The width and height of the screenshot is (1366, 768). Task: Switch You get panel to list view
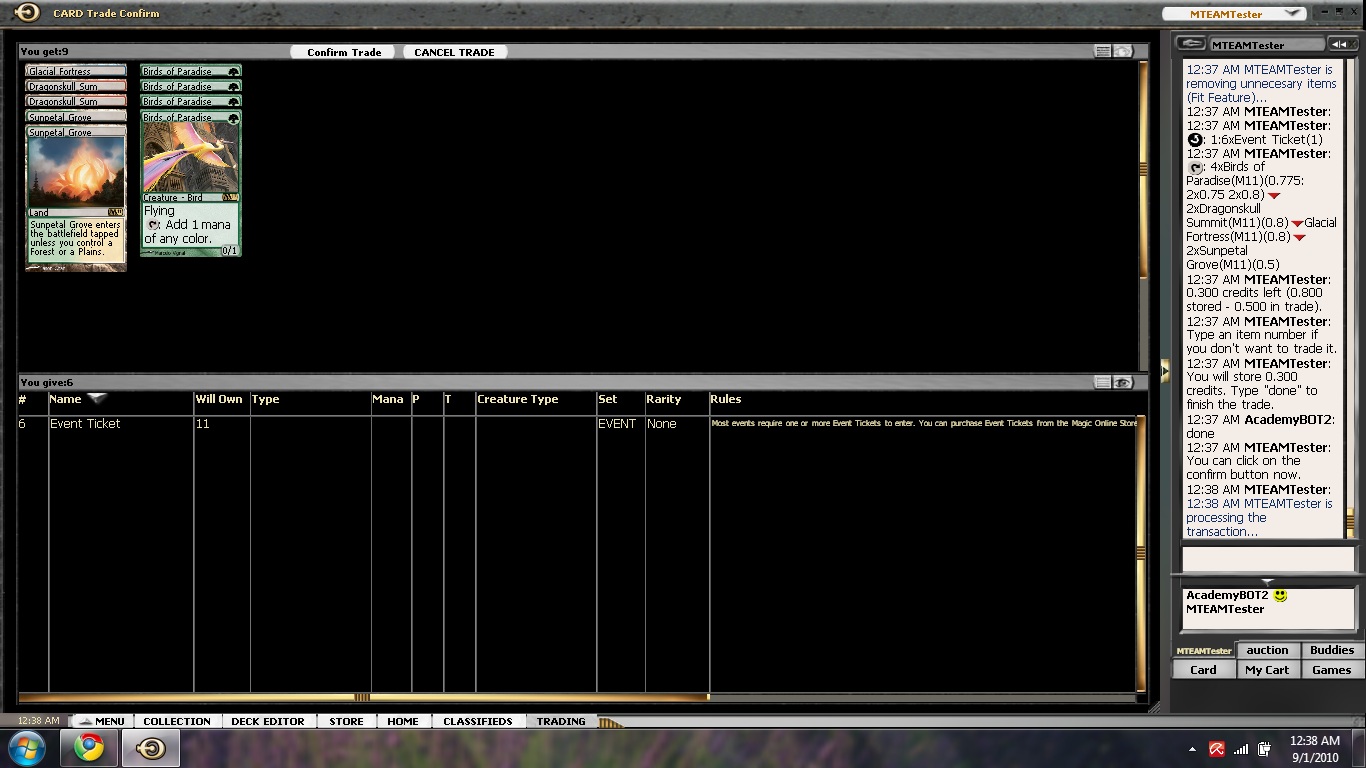1103,51
